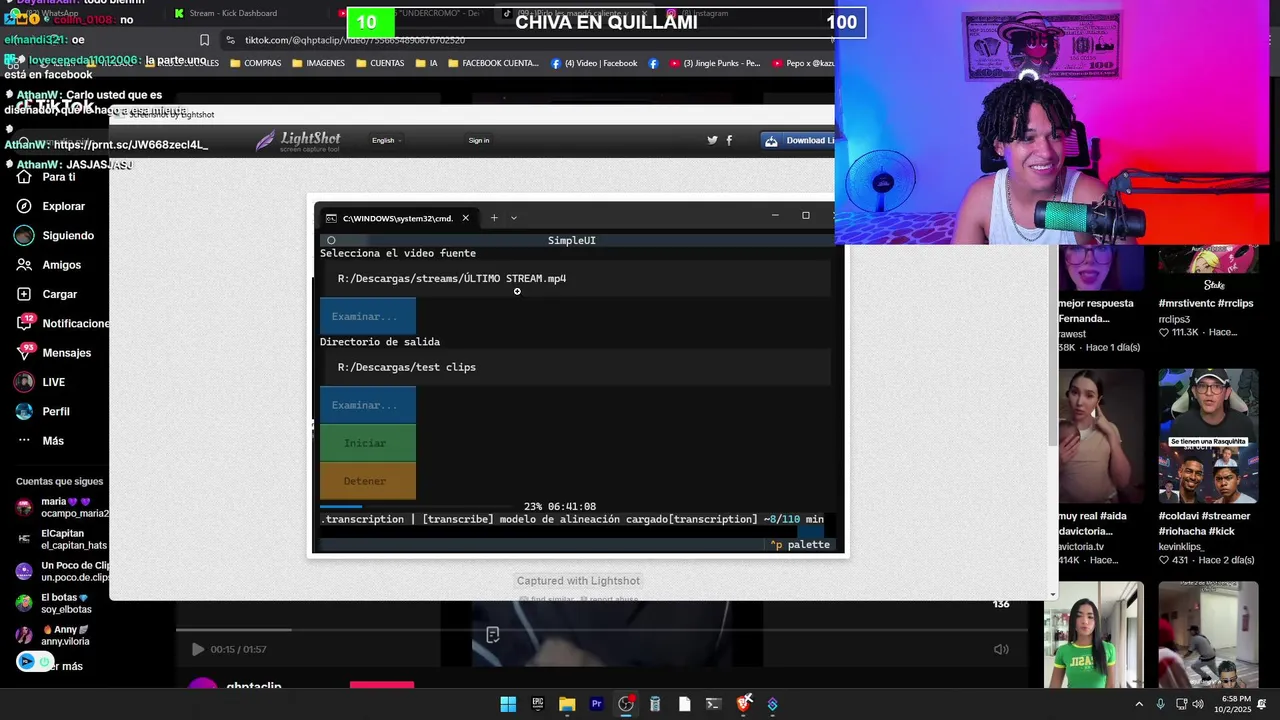Open the IMAGENES bookmarks folder
Viewport: 1280px width, 720px height.
click(x=318, y=63)
